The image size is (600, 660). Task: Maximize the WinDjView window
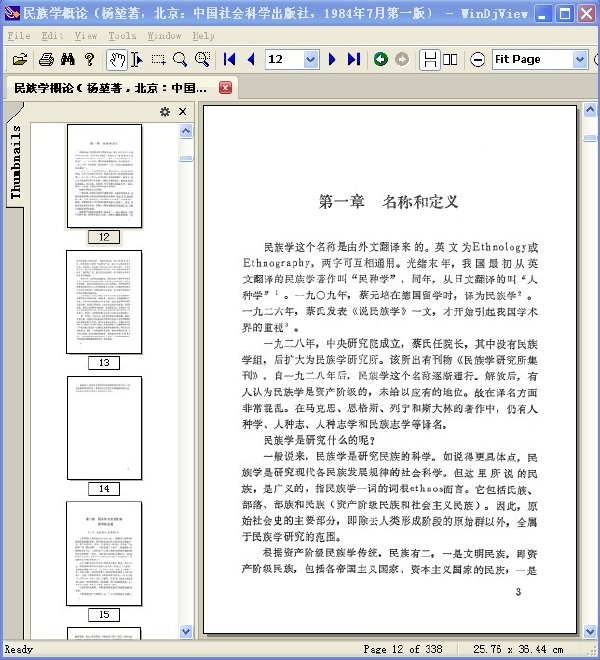(x=565, y=13)
